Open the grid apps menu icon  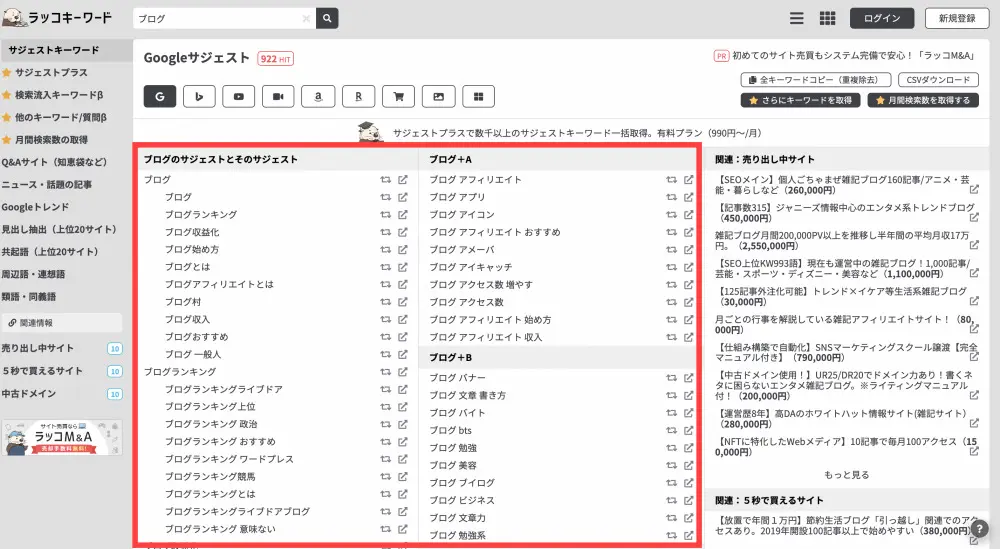pyautogui.click(x=827, y=18)
